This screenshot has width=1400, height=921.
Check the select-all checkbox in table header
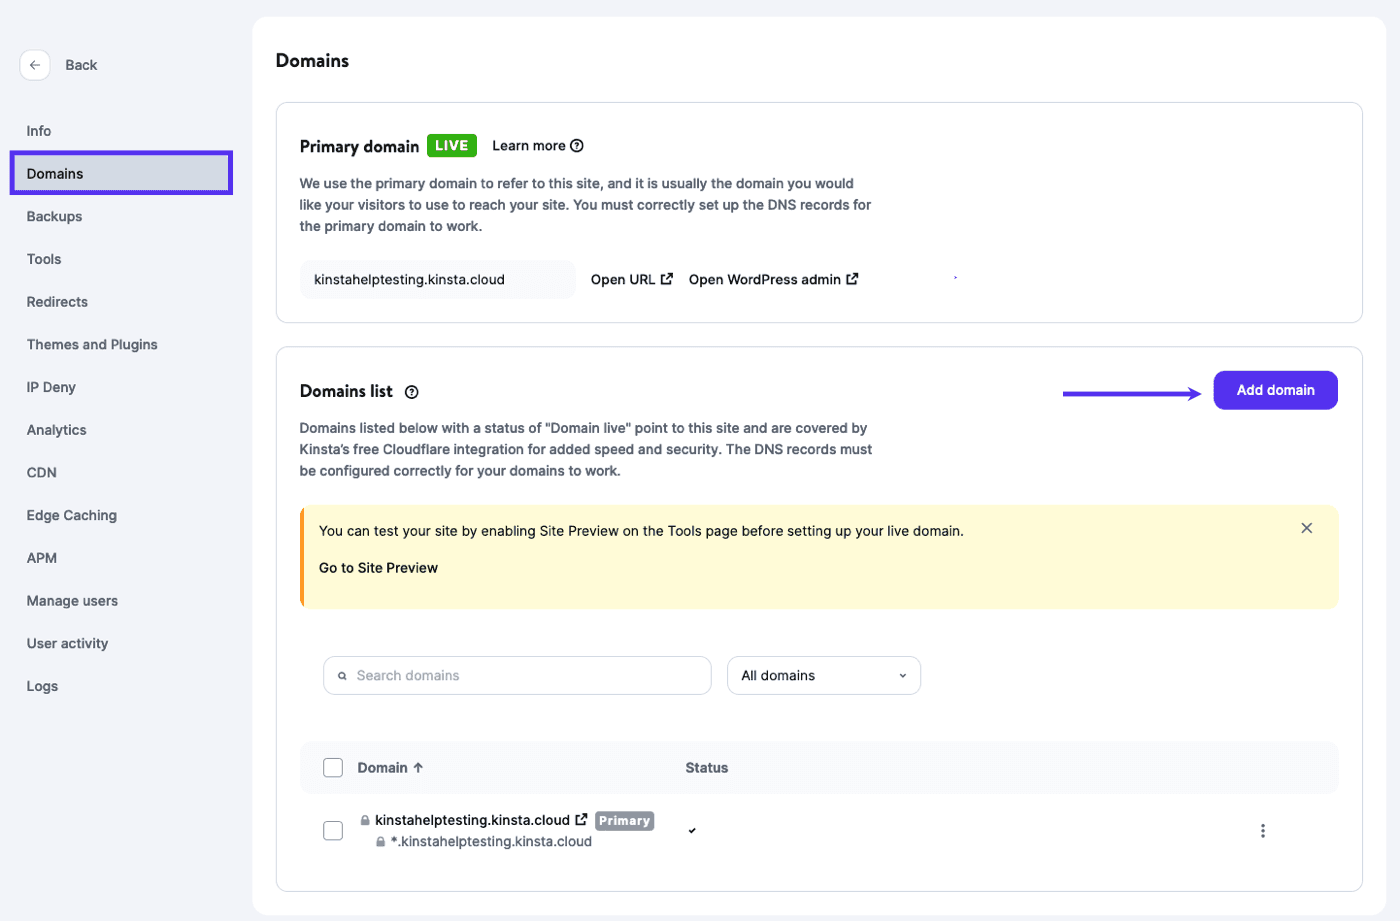click(x=333, y=767)
